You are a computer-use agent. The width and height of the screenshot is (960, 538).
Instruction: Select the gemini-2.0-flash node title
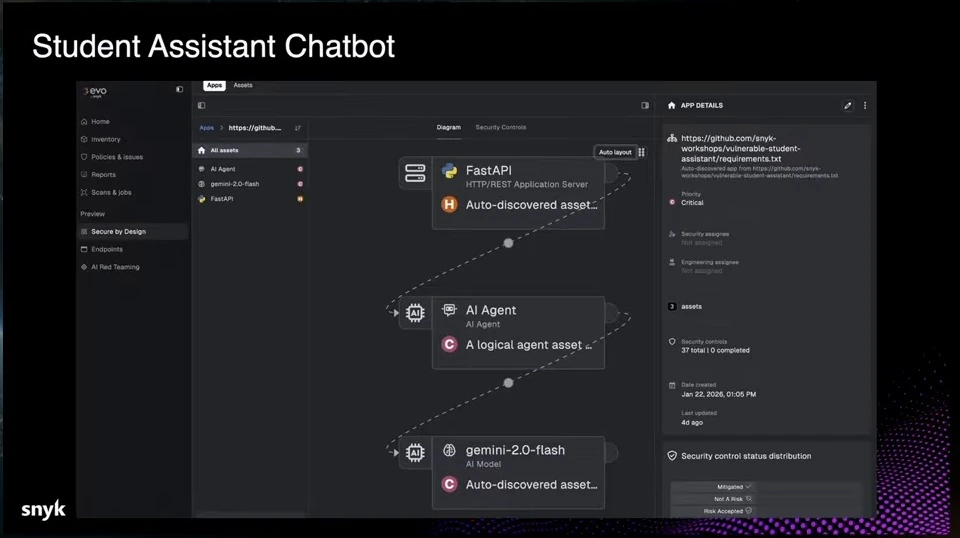click(515, 450)
